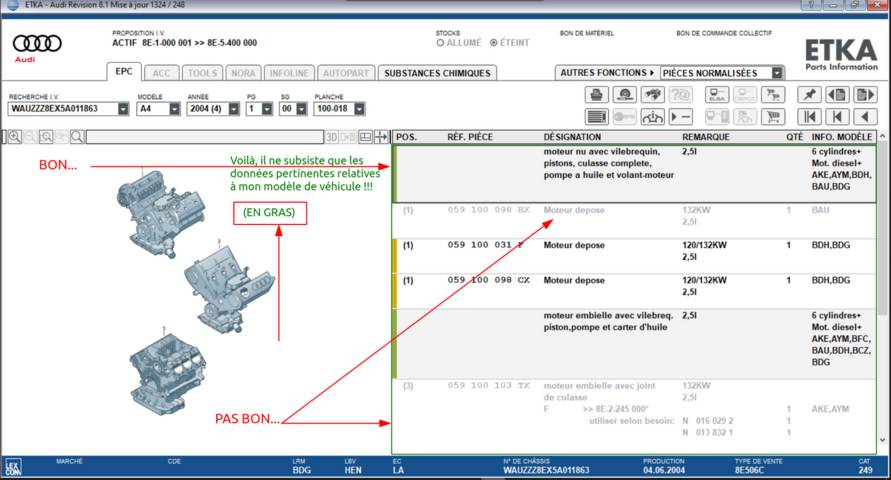Select the ÉTEINT stocks radio button

[x=494, y=43]
